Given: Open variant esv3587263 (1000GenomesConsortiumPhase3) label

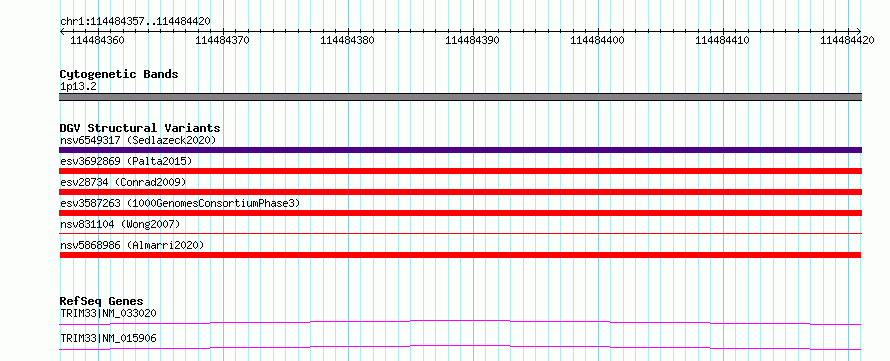Looking at the screenshot, I should click(180, 203).
